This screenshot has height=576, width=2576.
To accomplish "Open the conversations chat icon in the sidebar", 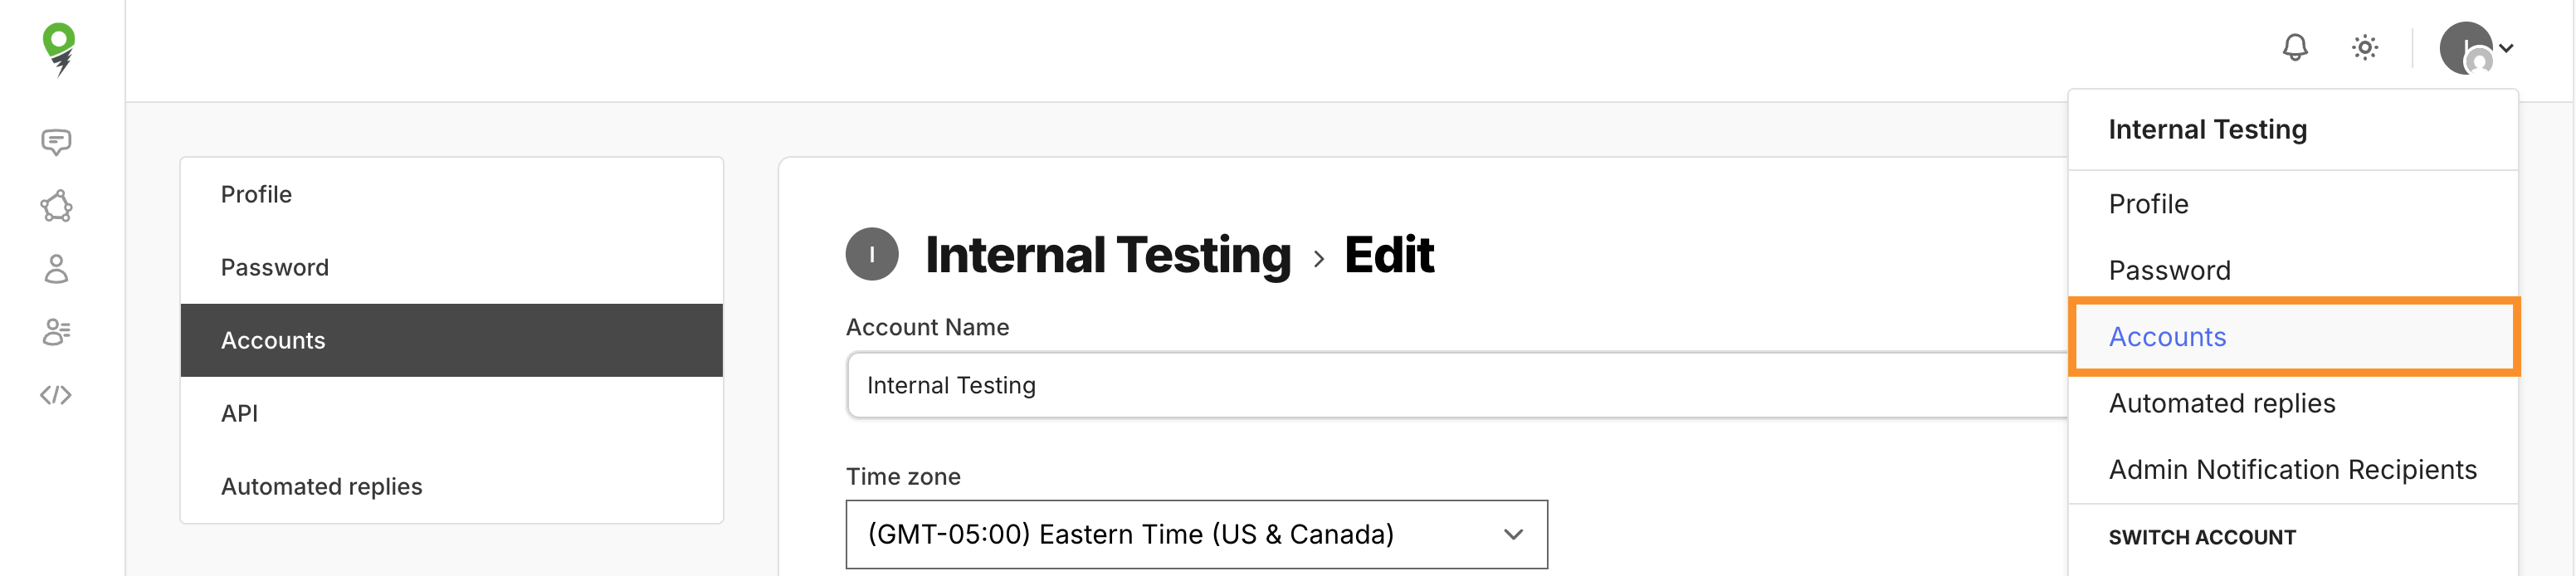I will pyautogui.click(x=56, y=142).
